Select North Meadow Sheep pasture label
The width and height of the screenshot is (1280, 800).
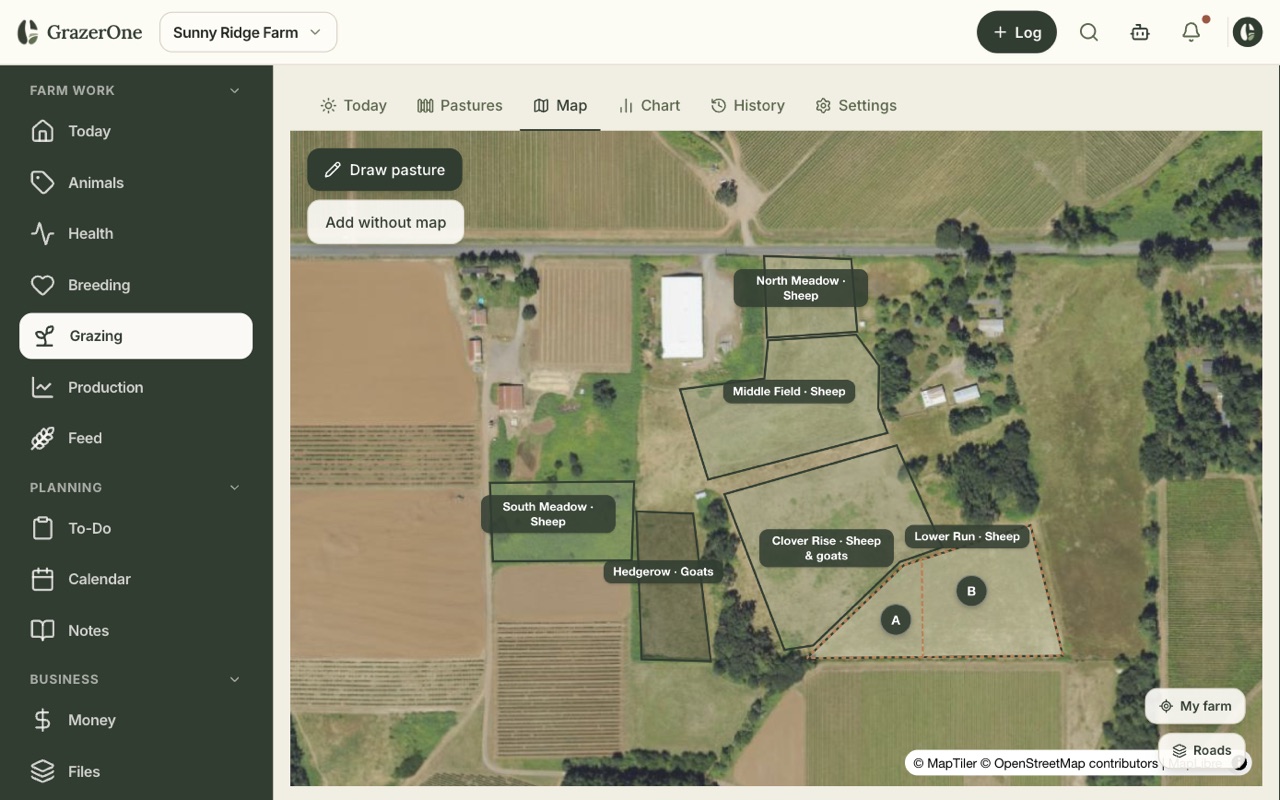click(x=800, y=288)
